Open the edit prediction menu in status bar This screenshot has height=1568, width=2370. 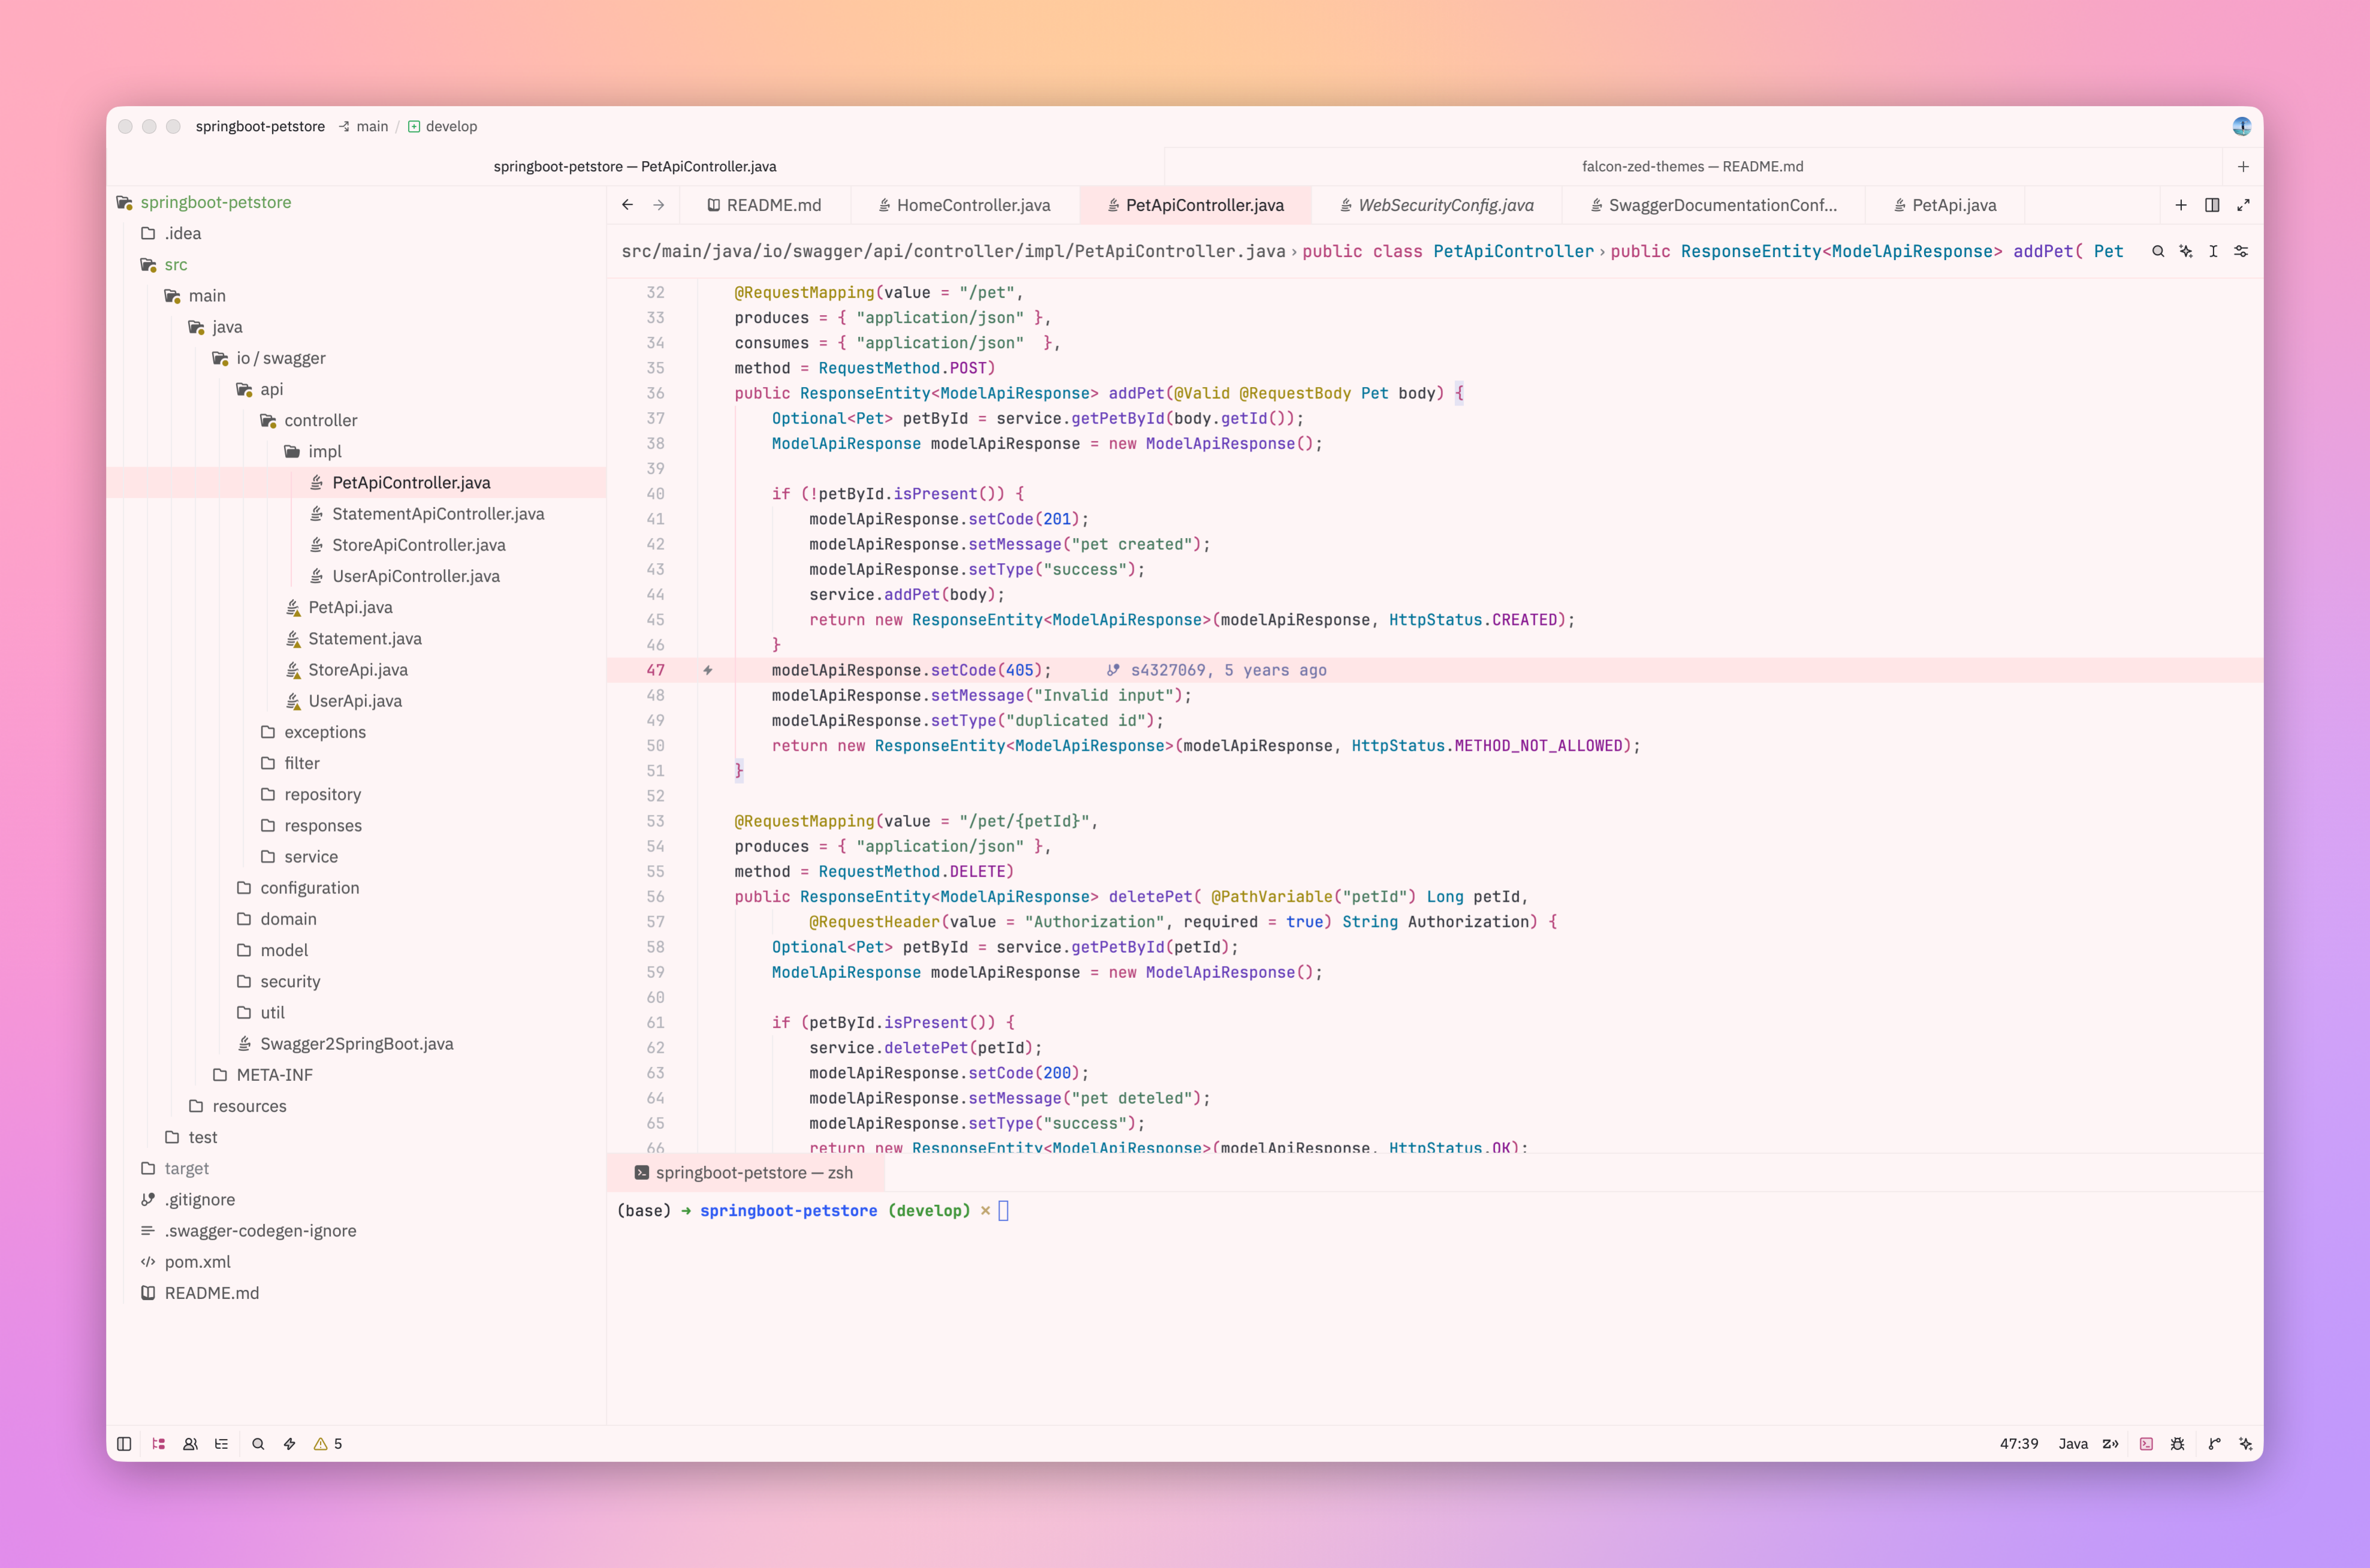[x=2111, y=1443]
